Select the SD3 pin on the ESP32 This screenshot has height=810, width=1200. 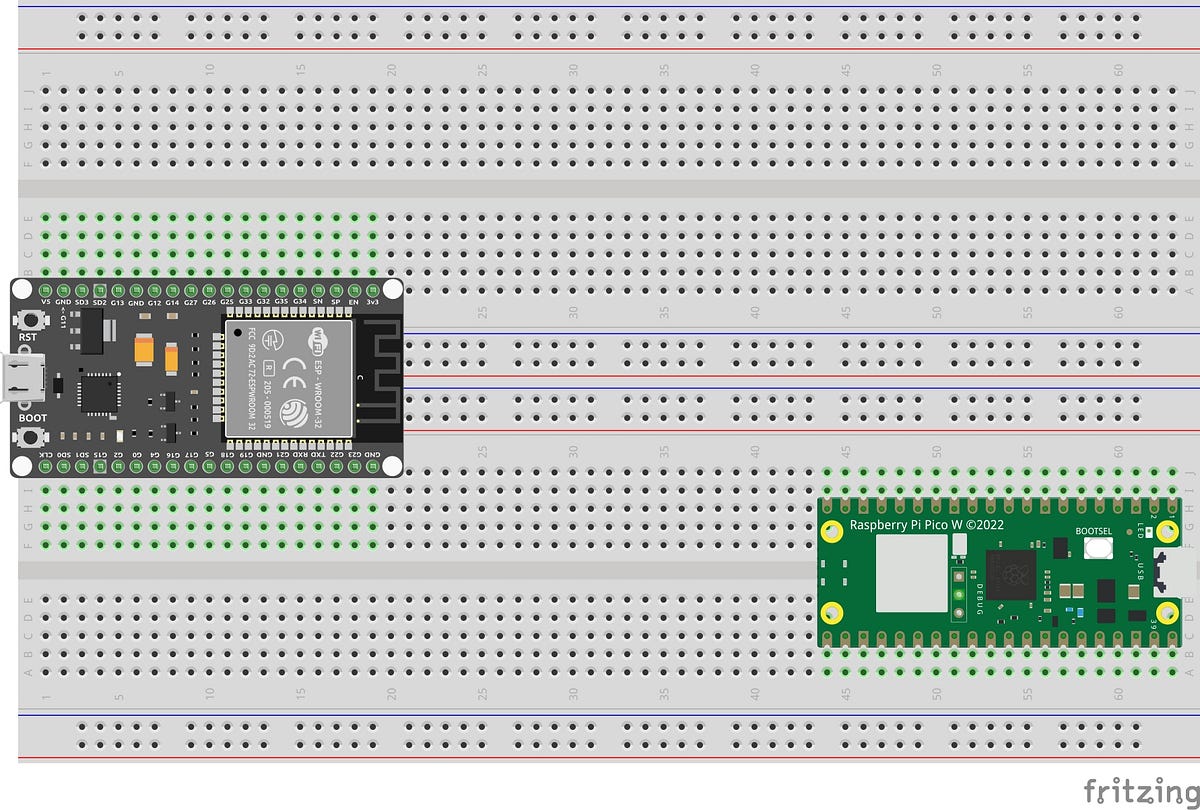click(81, 291)
